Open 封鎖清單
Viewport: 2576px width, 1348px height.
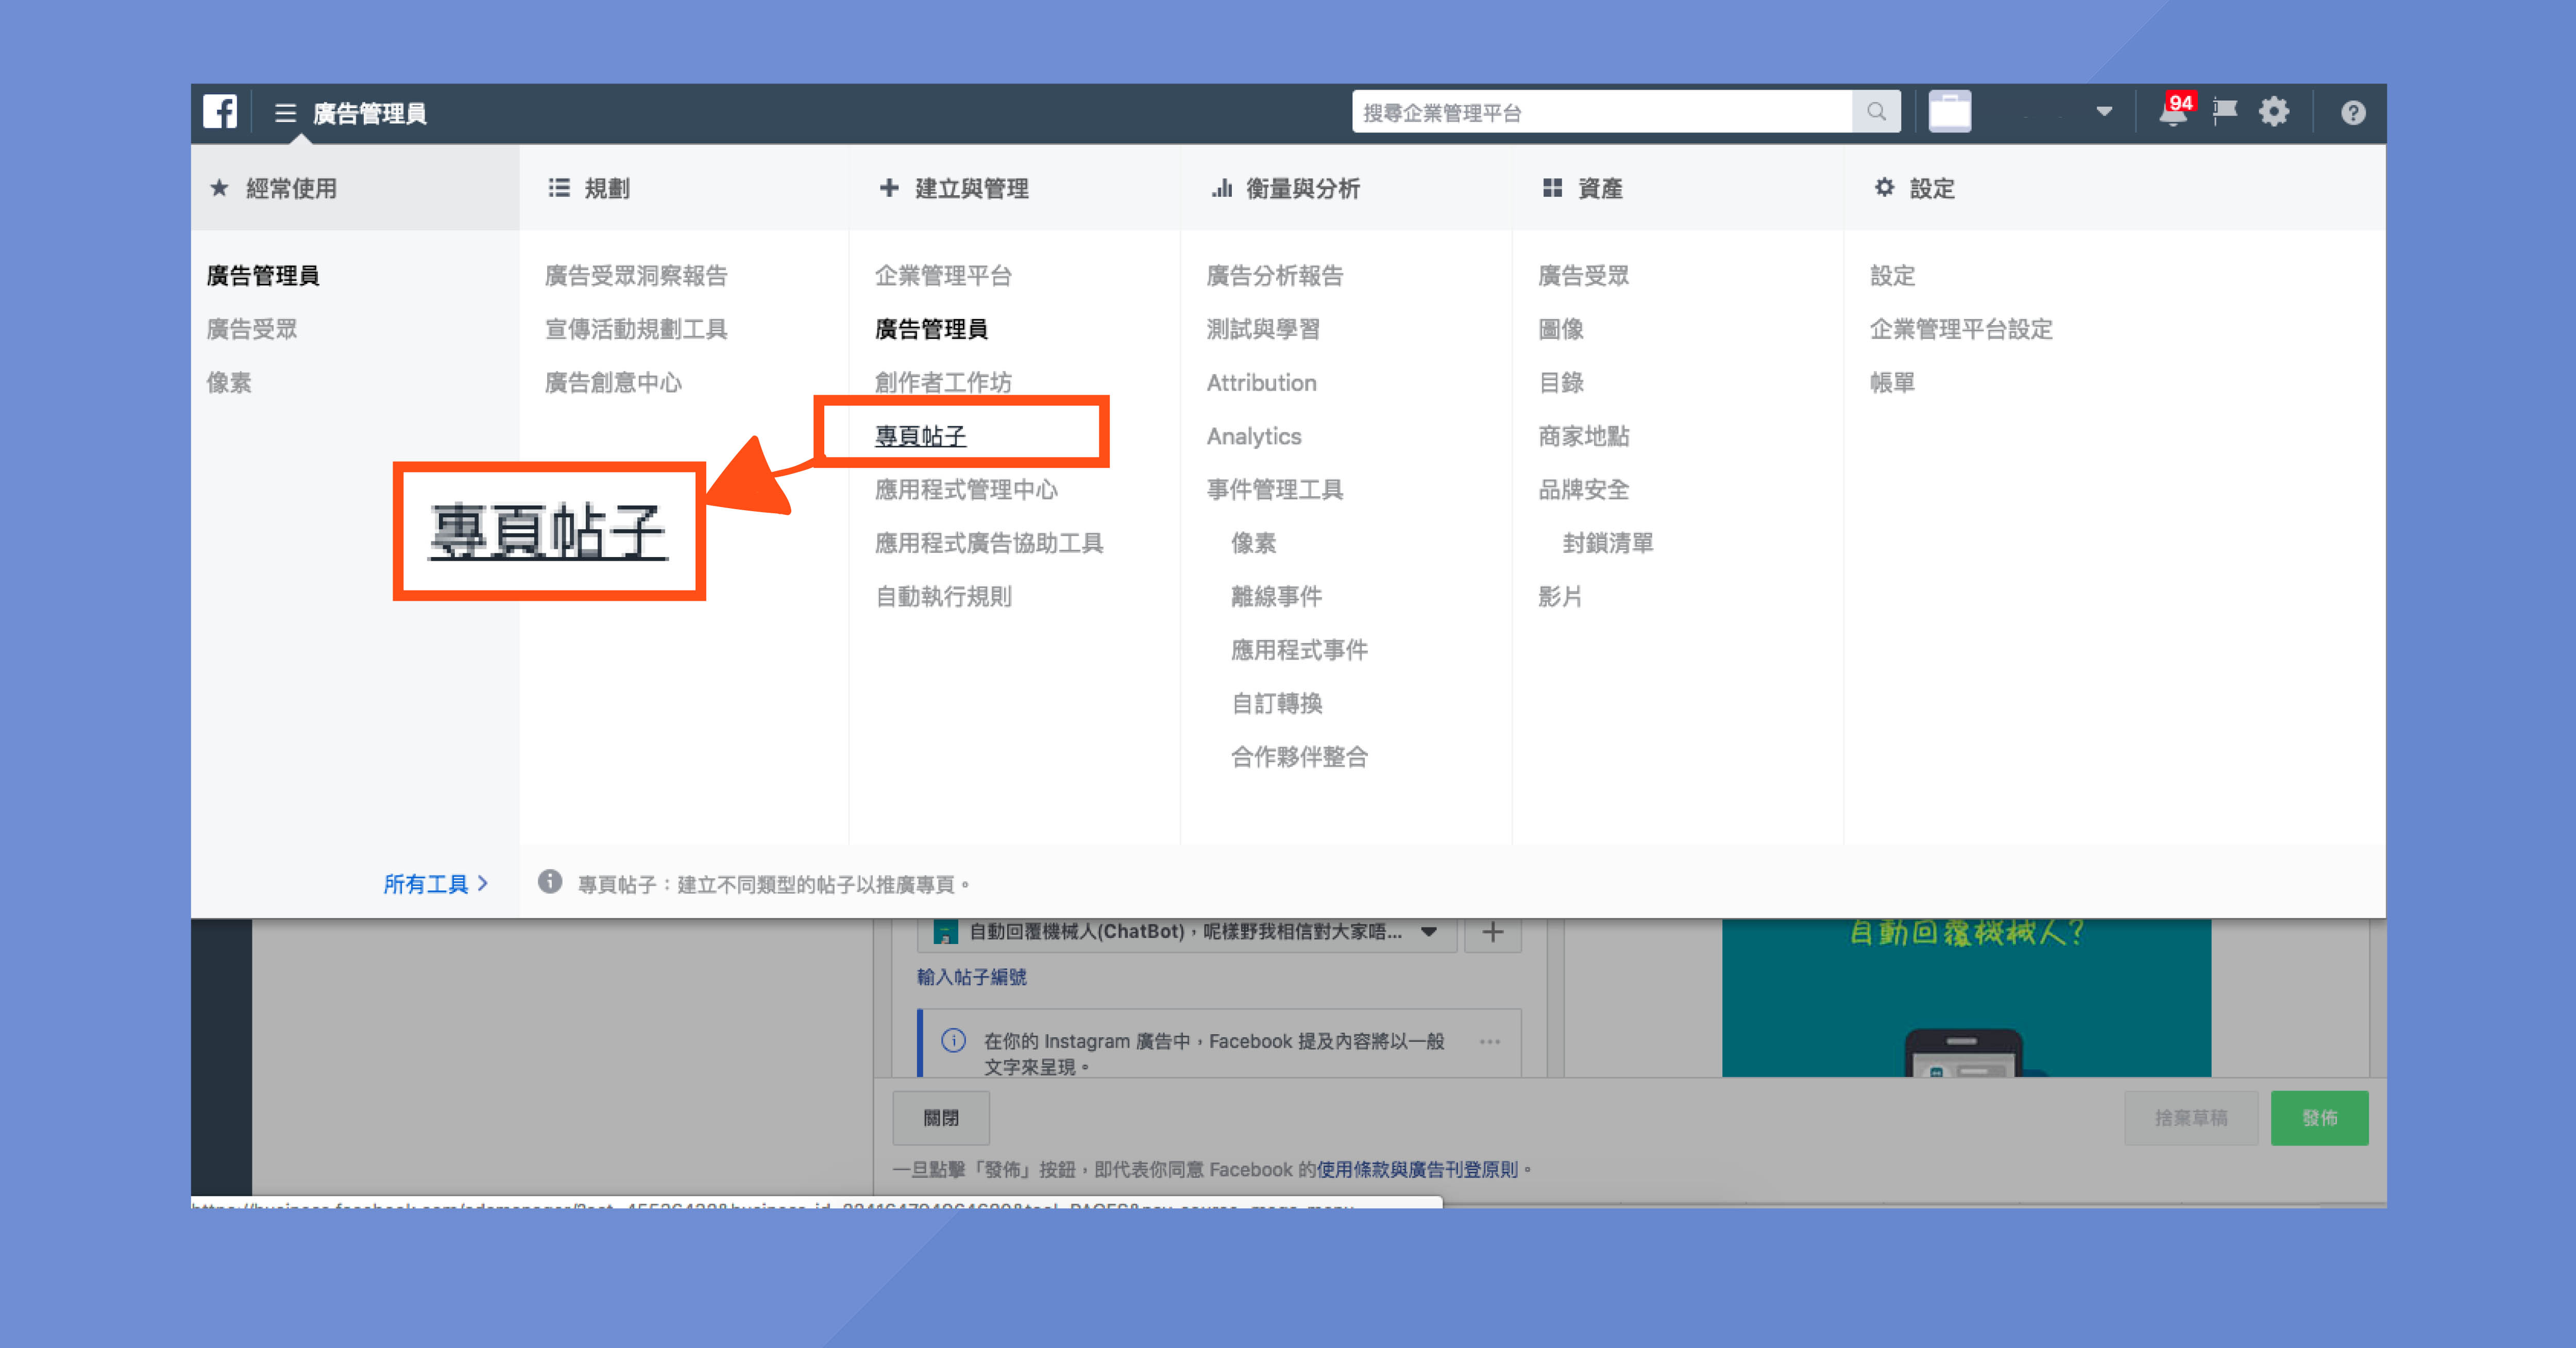tap(1608, 543)
